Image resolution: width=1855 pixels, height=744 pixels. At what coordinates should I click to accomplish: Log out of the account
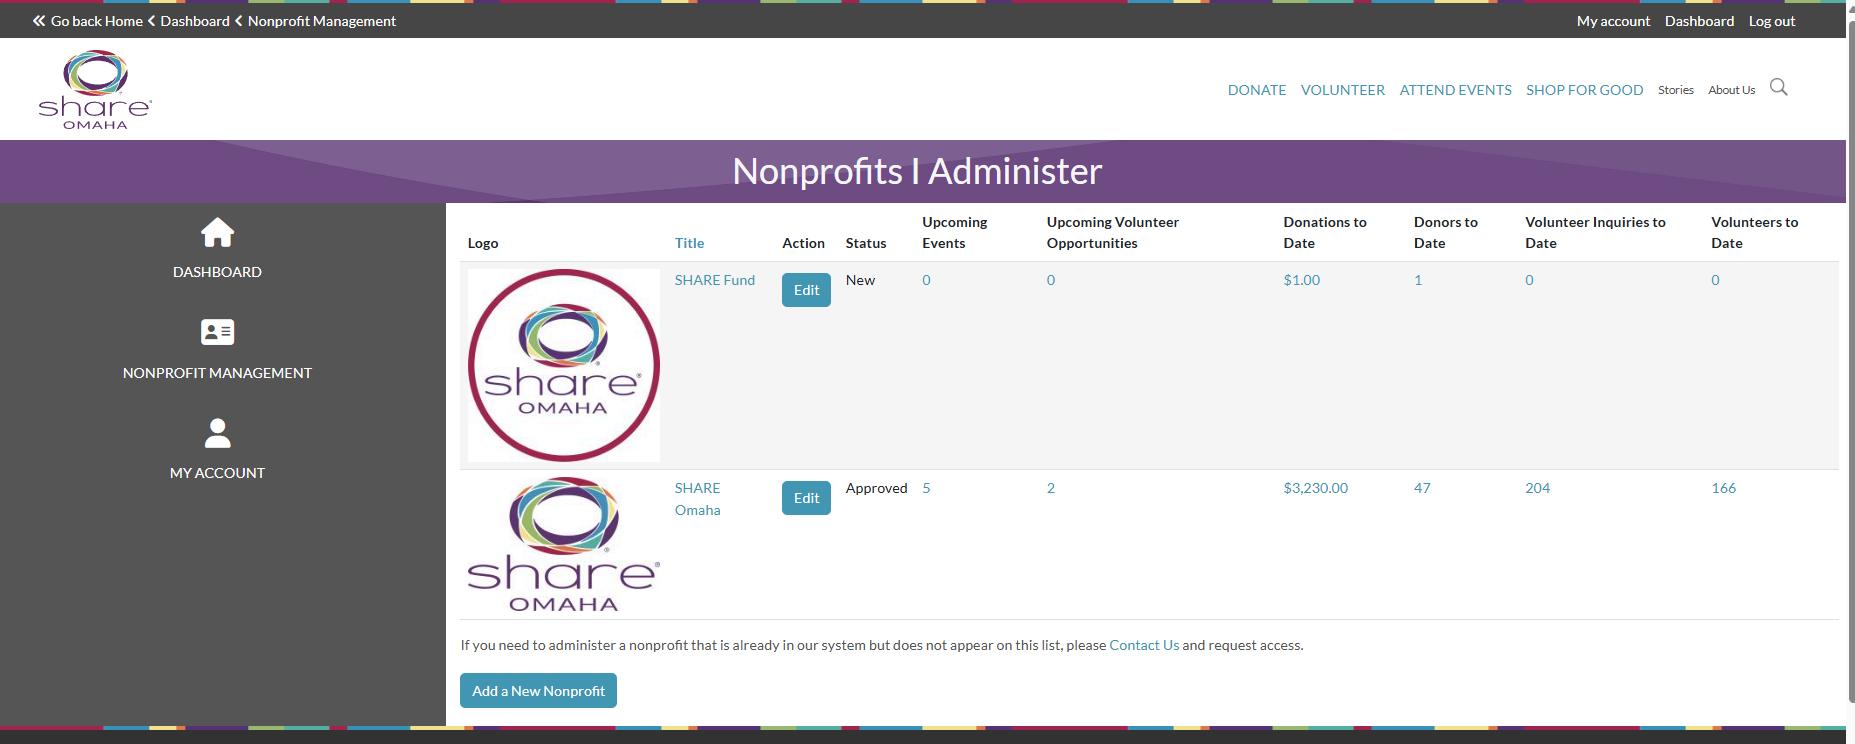coord(1772,21)
